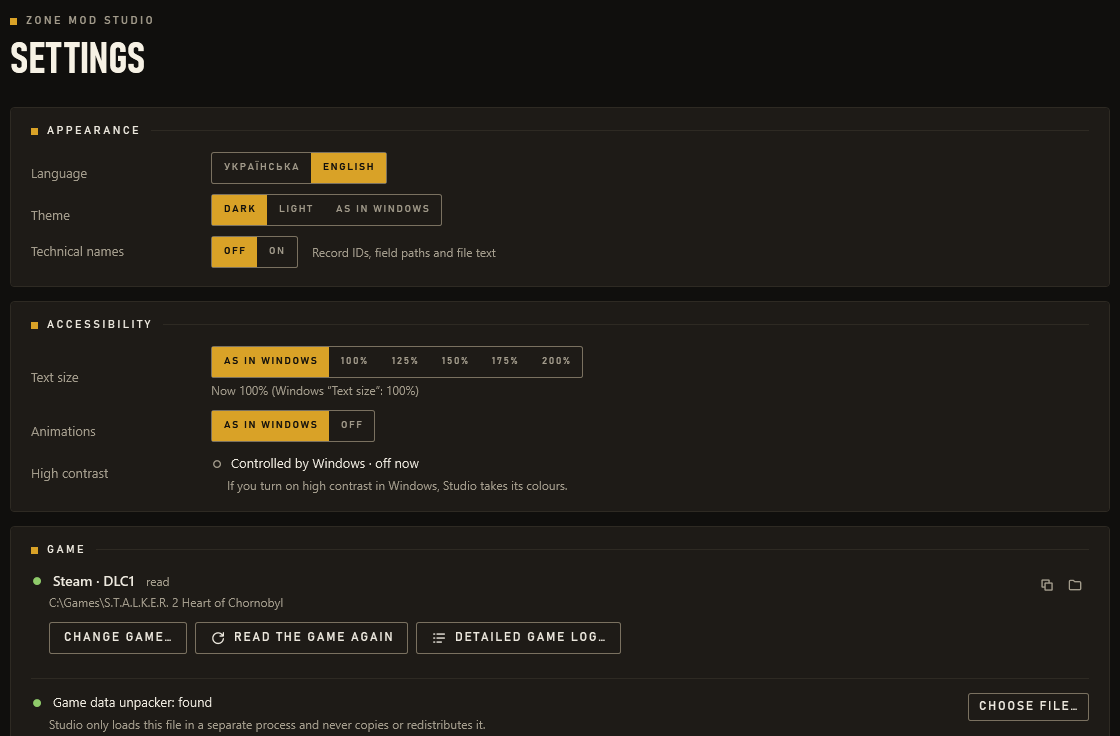Click Choose File for the unpacker
1120x736 pixels.
tap(1028, 707)
